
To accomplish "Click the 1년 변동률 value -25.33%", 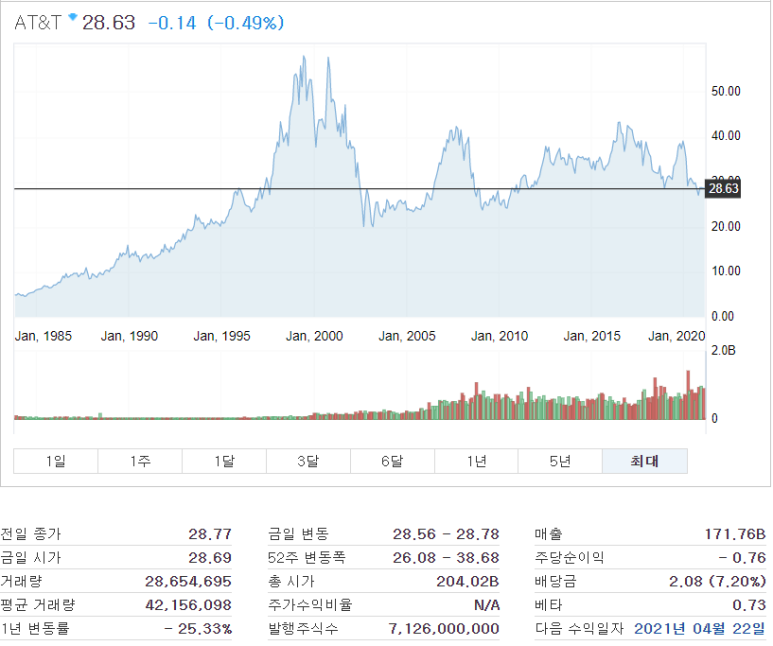I will (x=198, y=629).
